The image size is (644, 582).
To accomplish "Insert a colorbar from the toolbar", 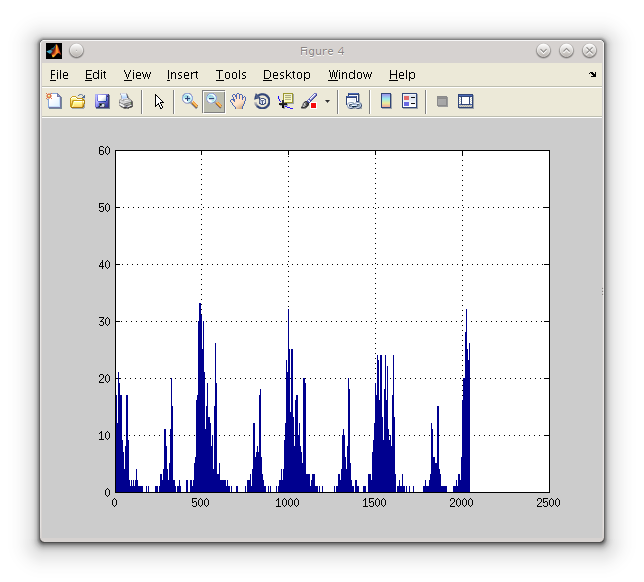I will tap(386, 101).
